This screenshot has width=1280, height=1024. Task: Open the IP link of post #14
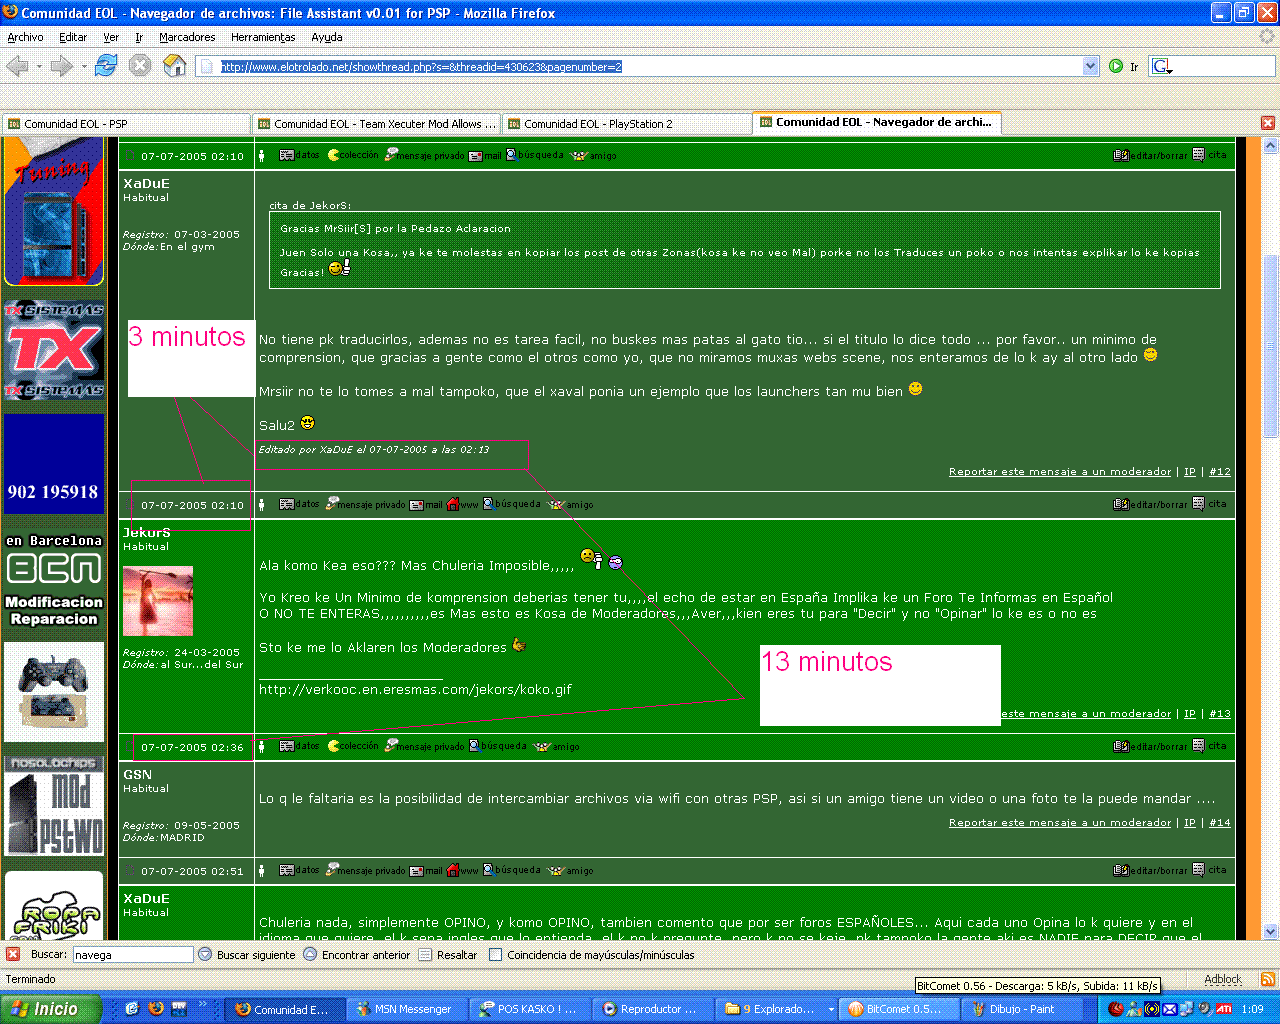[1190, 823]
